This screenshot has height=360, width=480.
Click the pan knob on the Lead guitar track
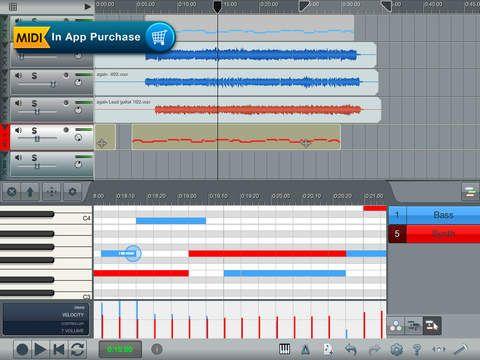78,110
